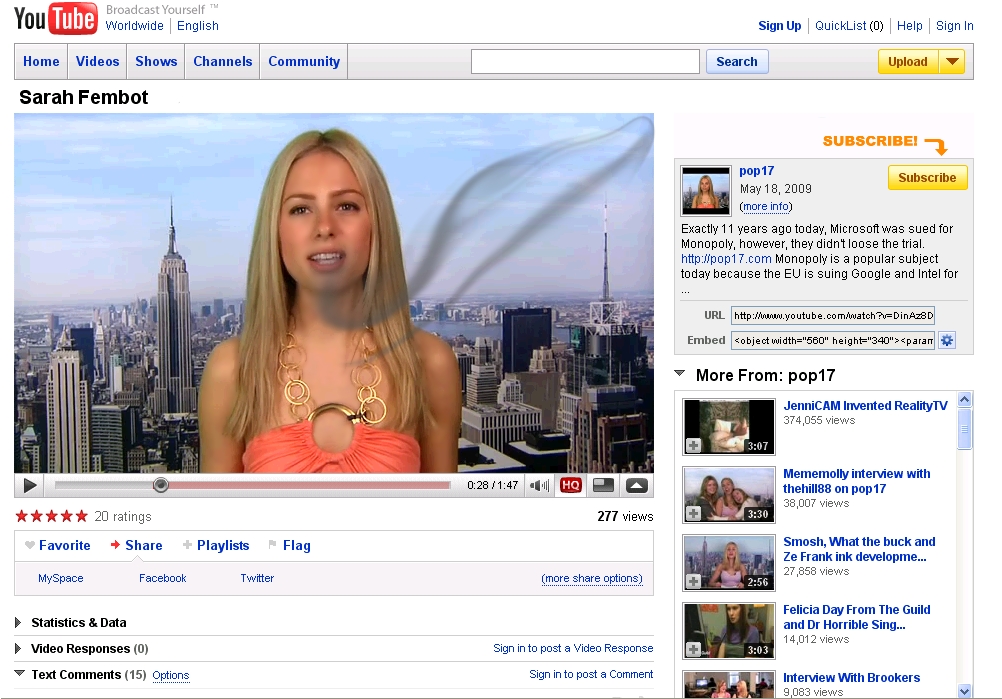Viewport: 1002px width, 699px height.
Task: Click the yellow Subscribe button
Action: pyautogui.click(x=927, y=178)
